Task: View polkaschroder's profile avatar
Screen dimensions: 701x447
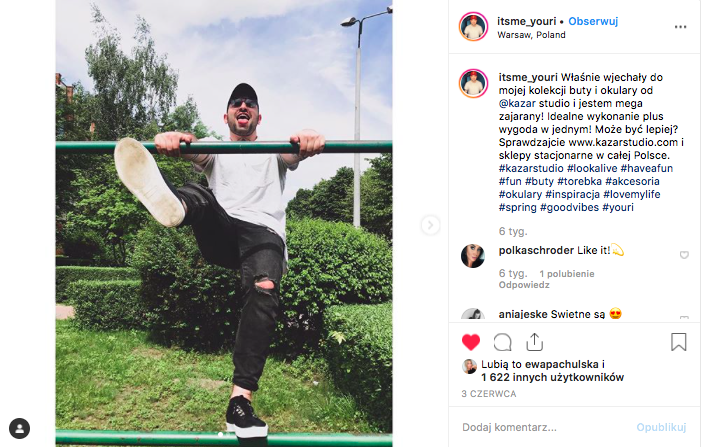Action: click(x=473, y=256)
